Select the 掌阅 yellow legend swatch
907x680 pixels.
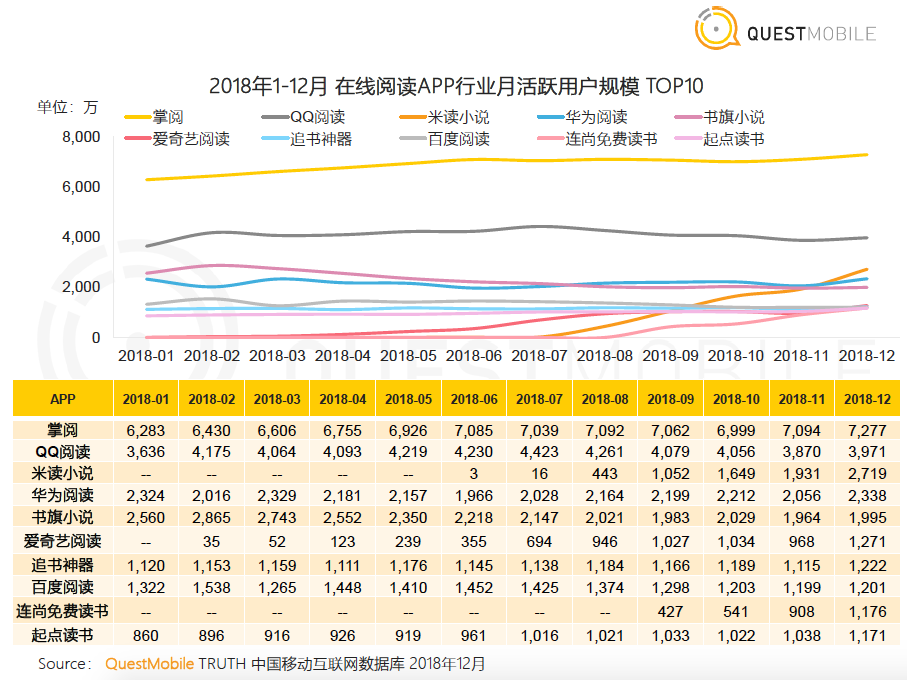coord(138,117)
